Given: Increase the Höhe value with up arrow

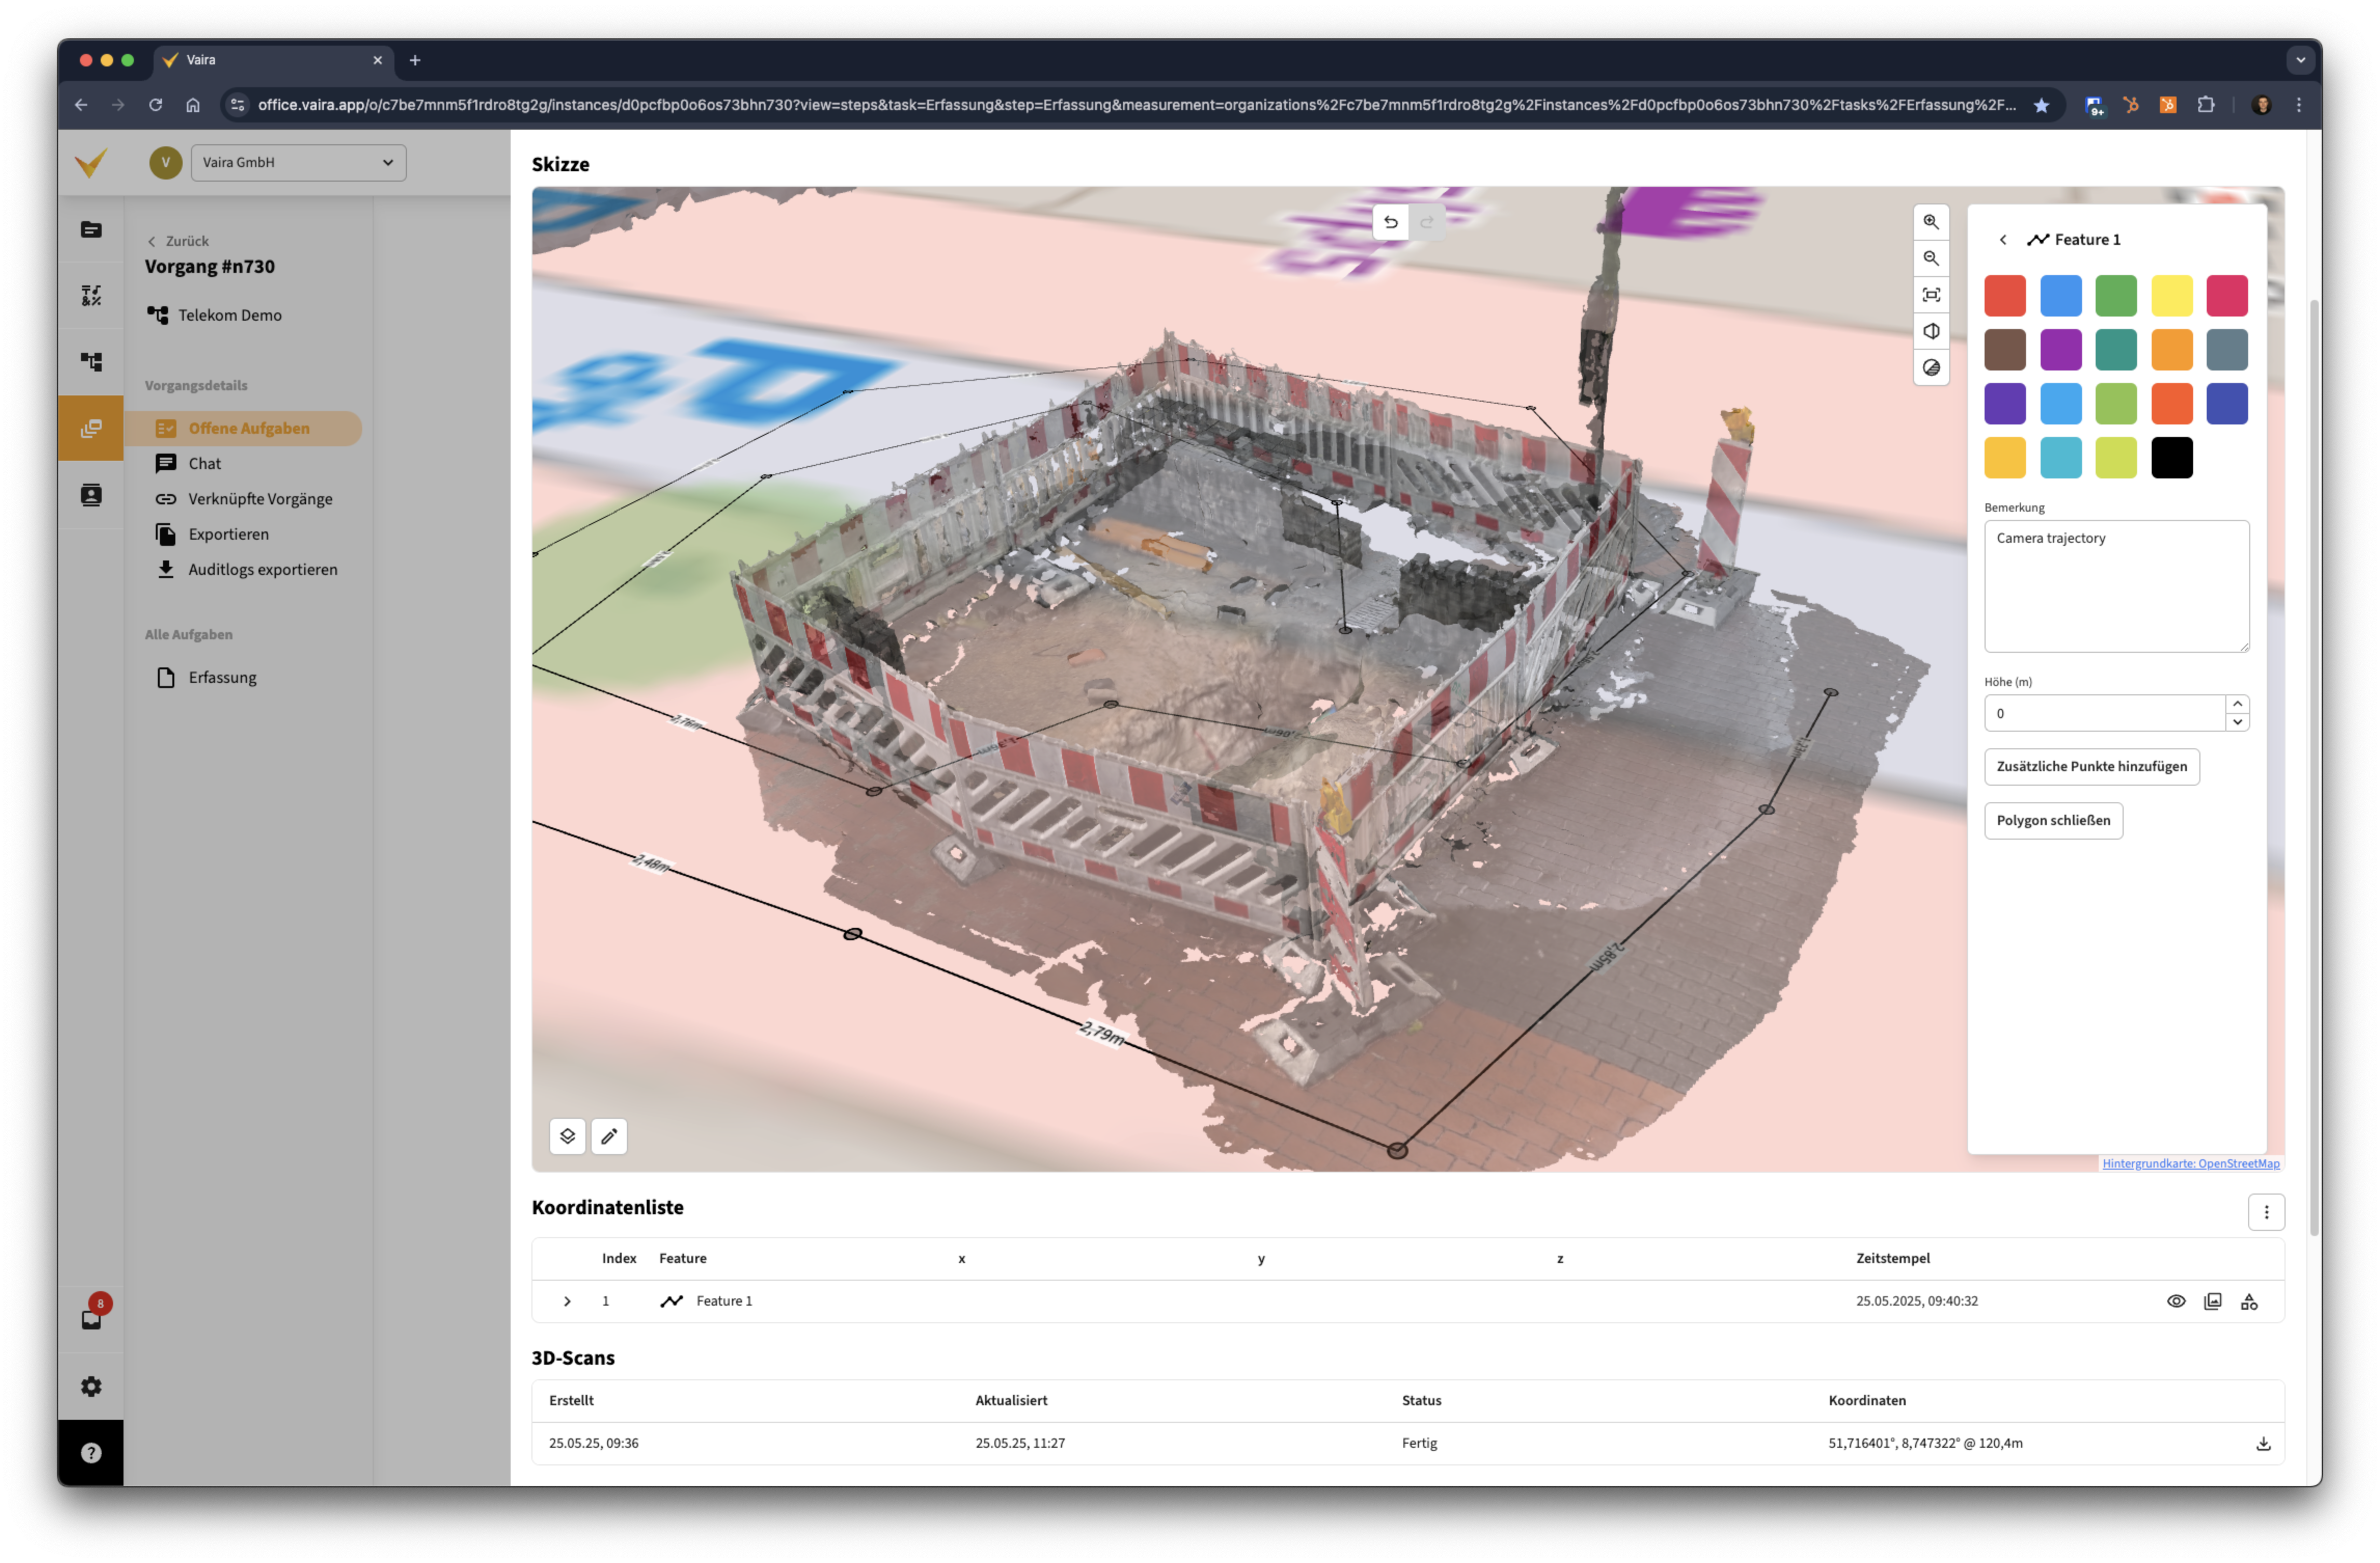Looking at the screenshot, I should (2237, 704).
